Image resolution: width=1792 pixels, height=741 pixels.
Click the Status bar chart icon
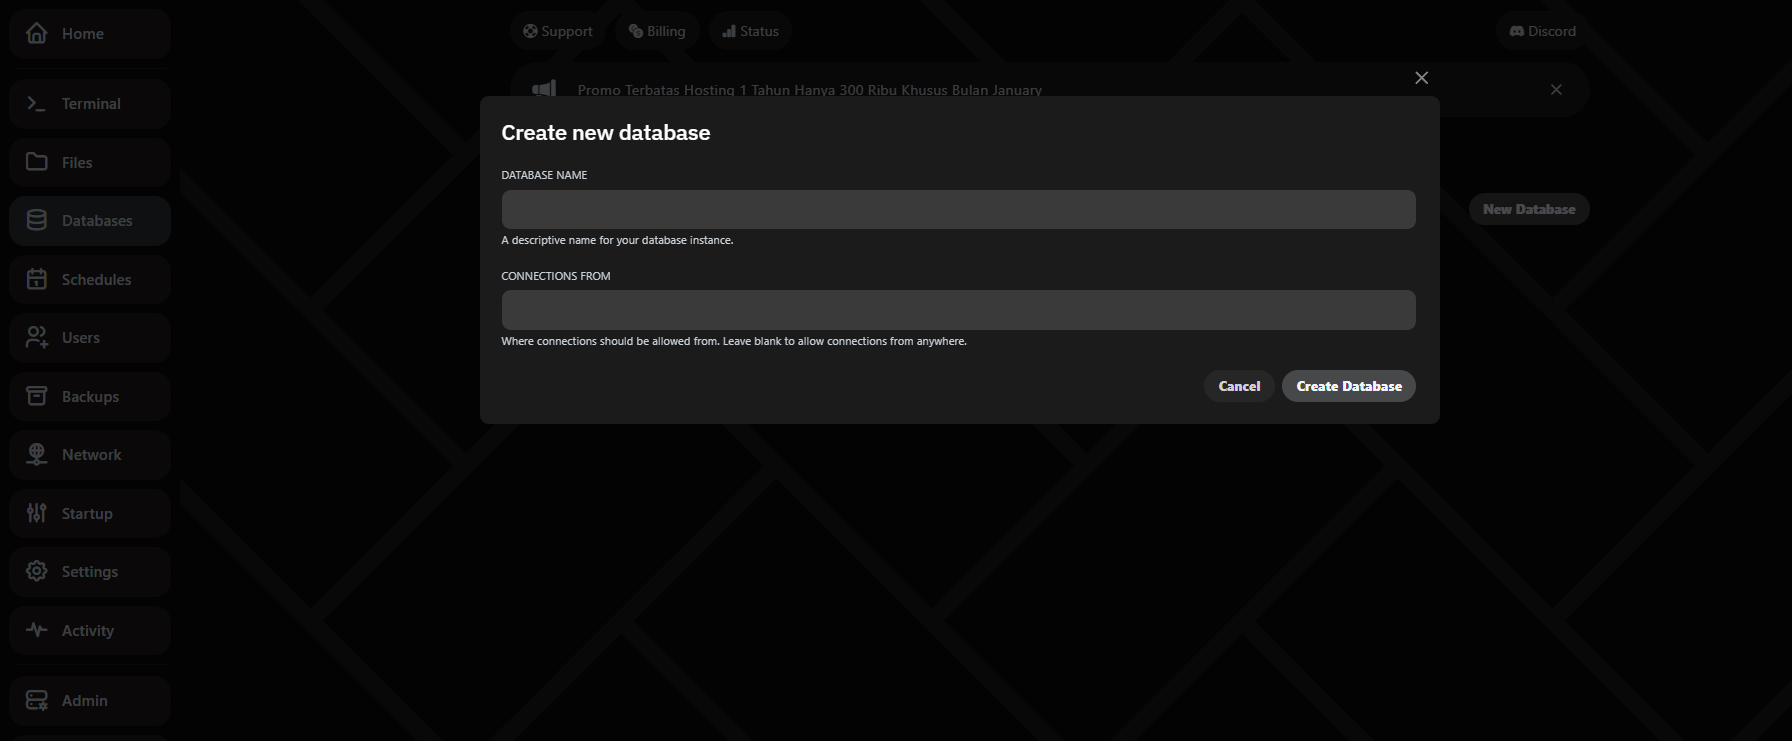(x=729, y=31)
